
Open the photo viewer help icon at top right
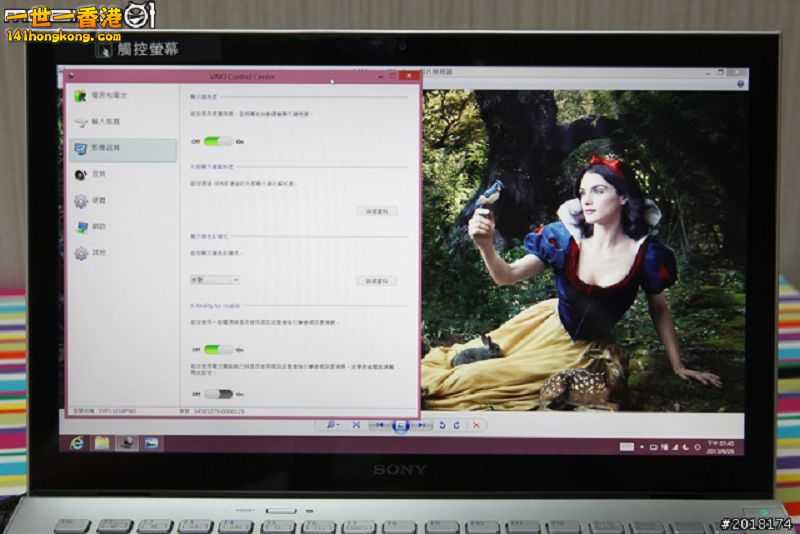740,84
